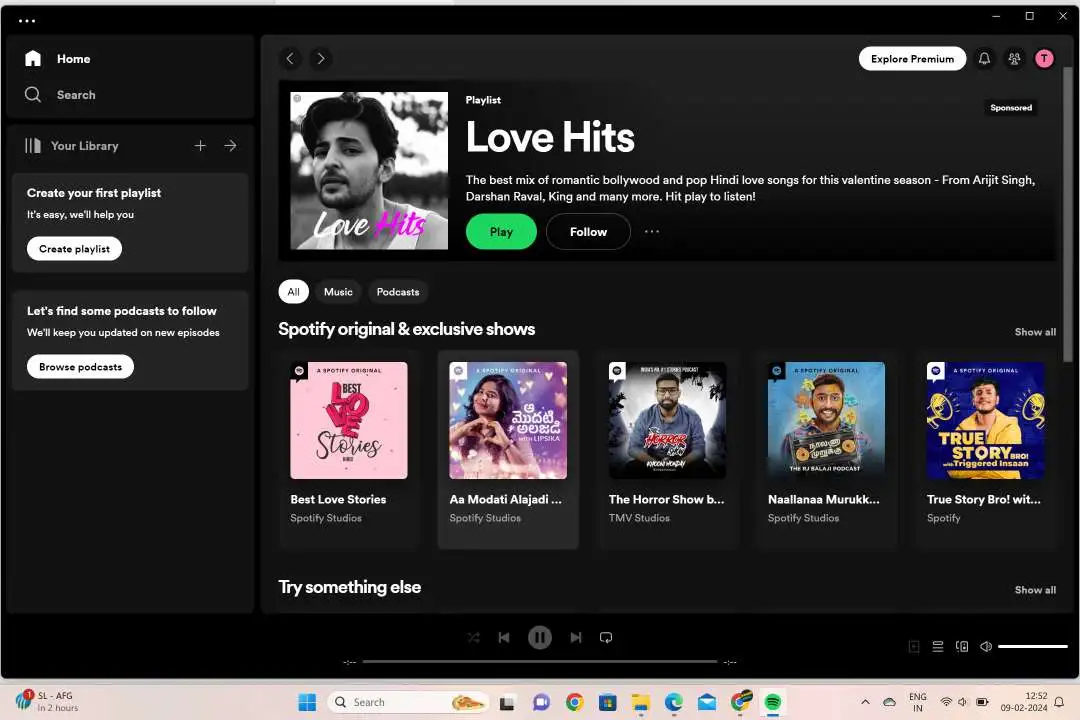Navigate back with the left chevron
This screenshot has height=720, width=1080.
pyautogui.click(x=290, y=58)
